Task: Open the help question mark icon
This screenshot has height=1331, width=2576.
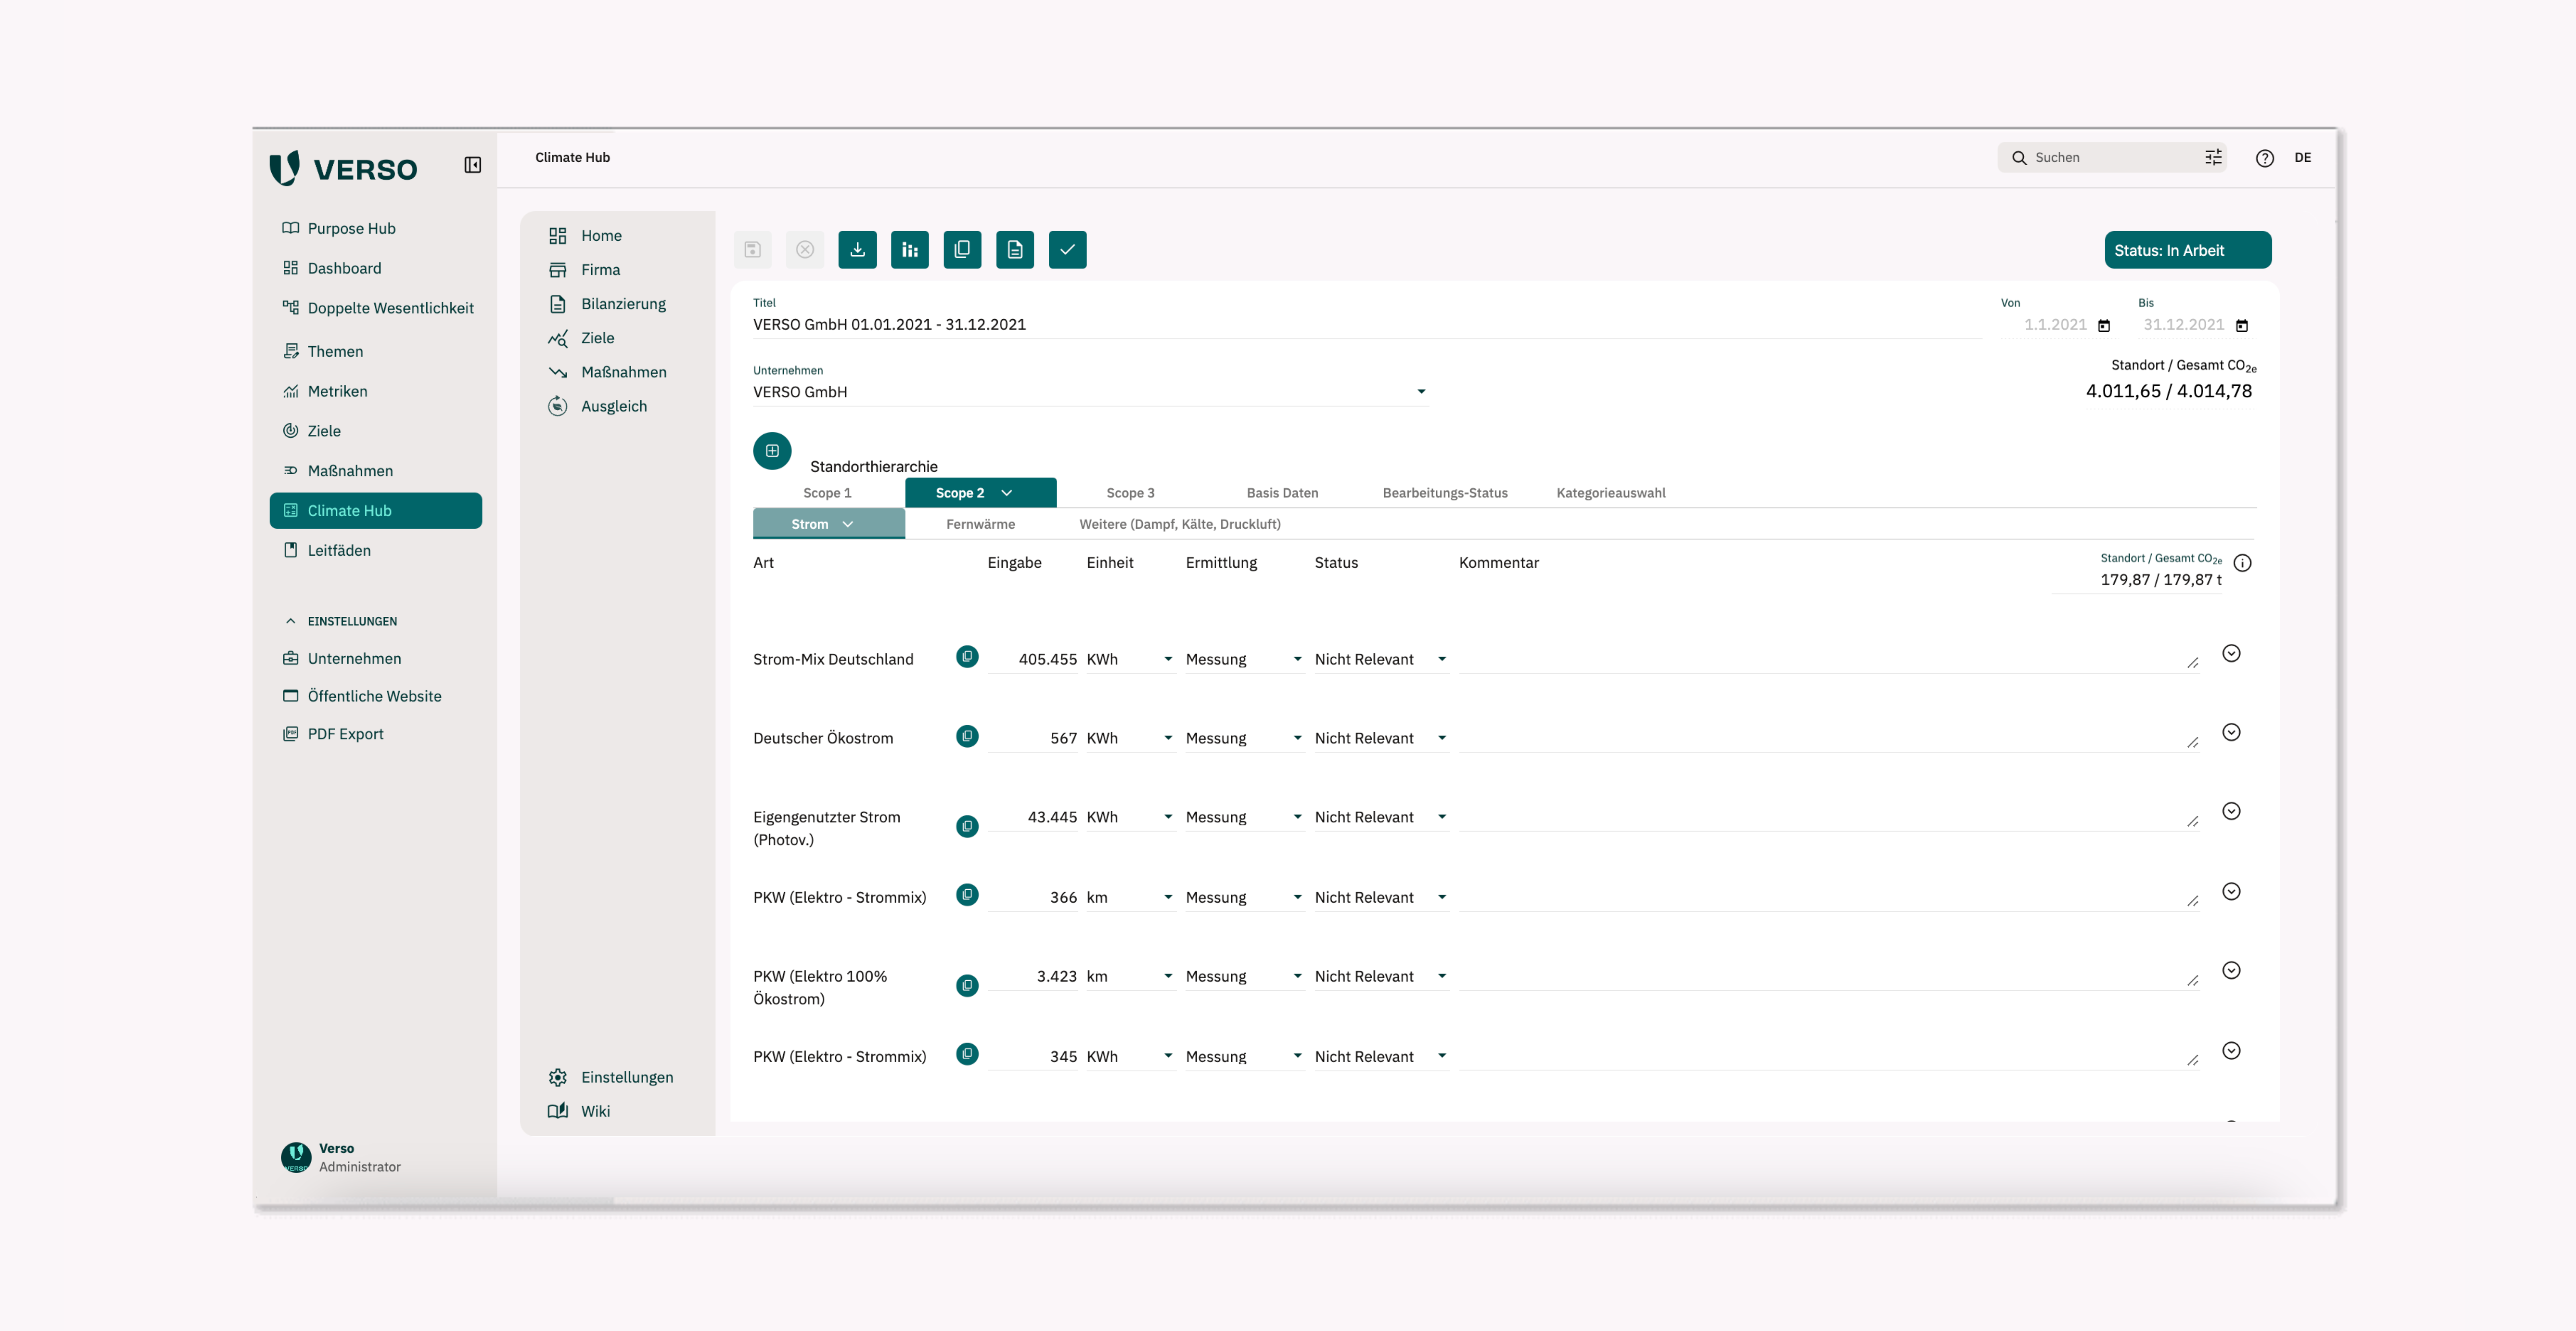Action: tap(2265, 158)
